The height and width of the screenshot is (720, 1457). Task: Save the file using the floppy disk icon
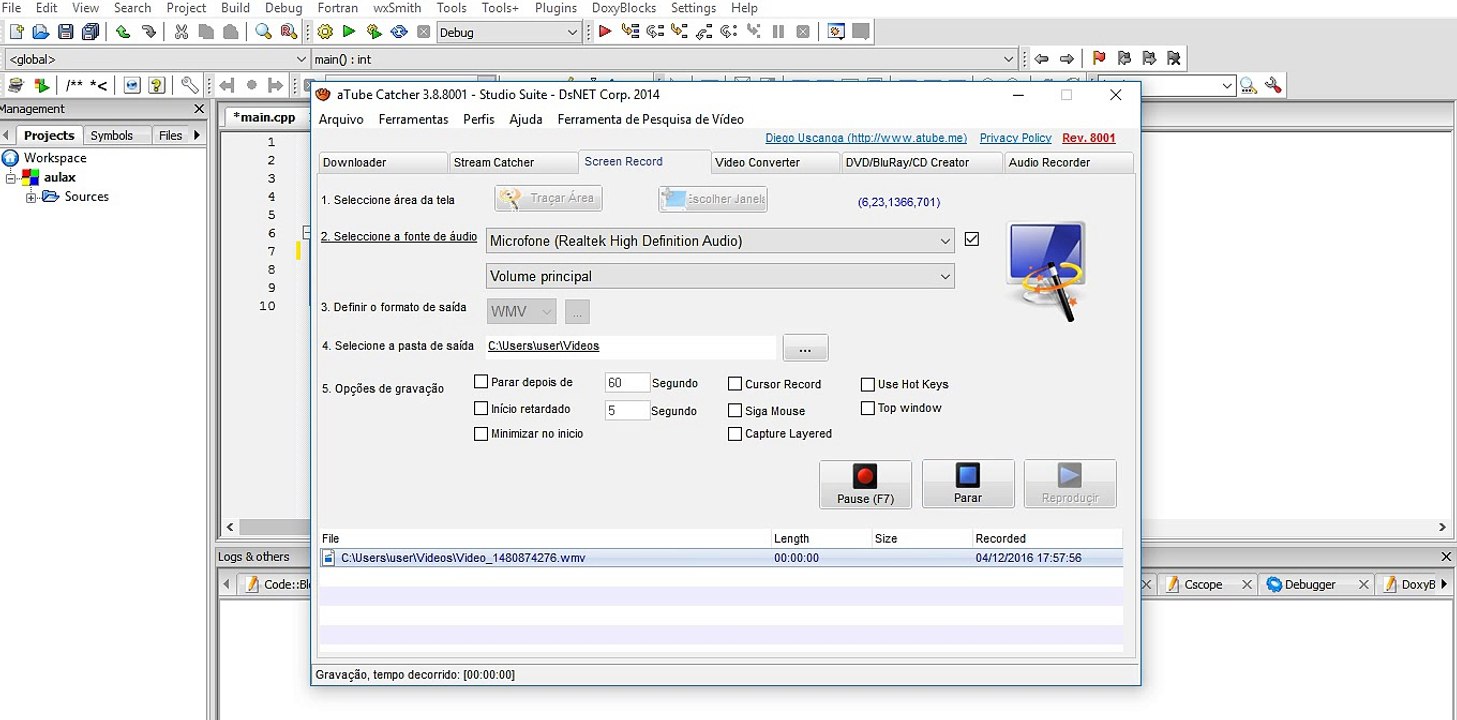[66, 32]
